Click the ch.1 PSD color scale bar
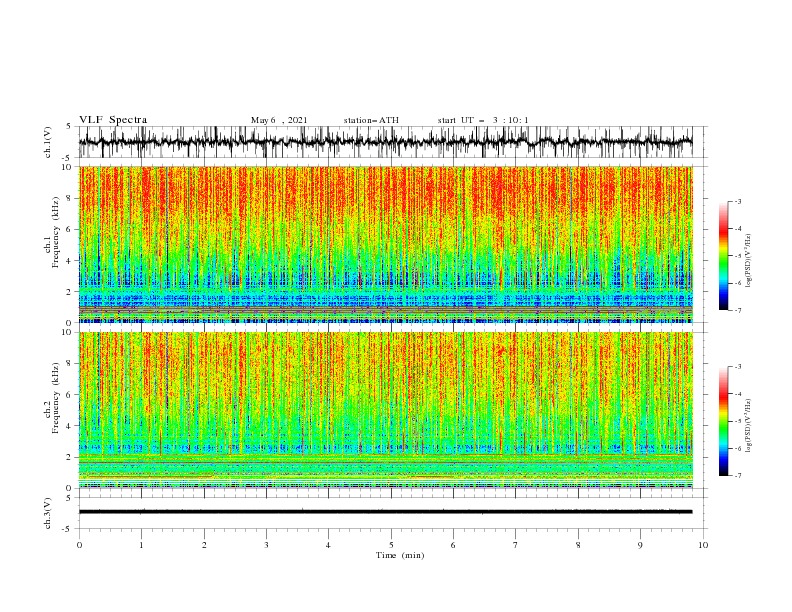The image size is (792, 612). tap(723, 256)
